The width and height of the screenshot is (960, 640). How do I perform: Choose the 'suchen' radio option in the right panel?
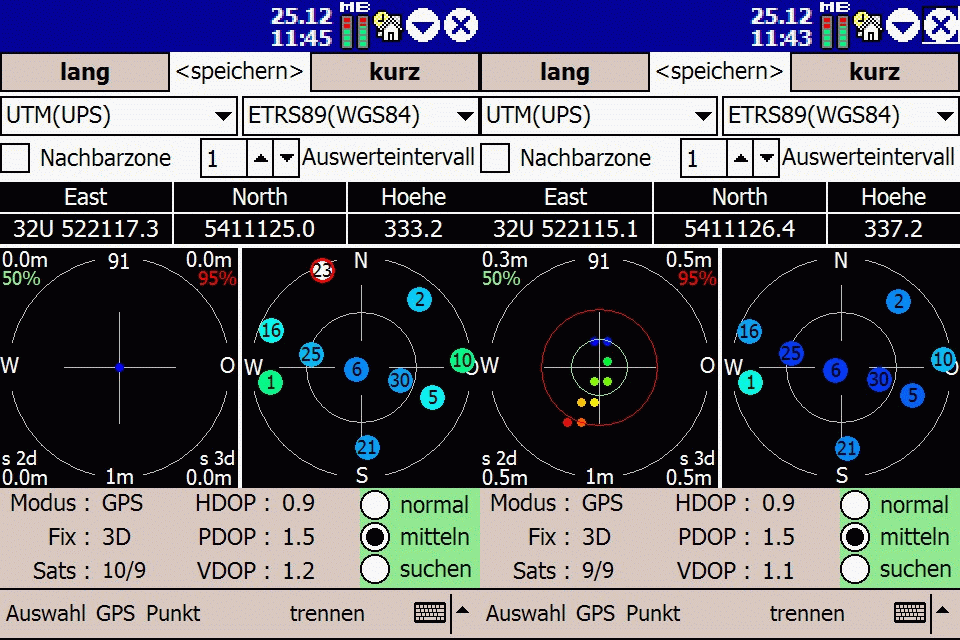pyautogui.click(x=855, y=569)
